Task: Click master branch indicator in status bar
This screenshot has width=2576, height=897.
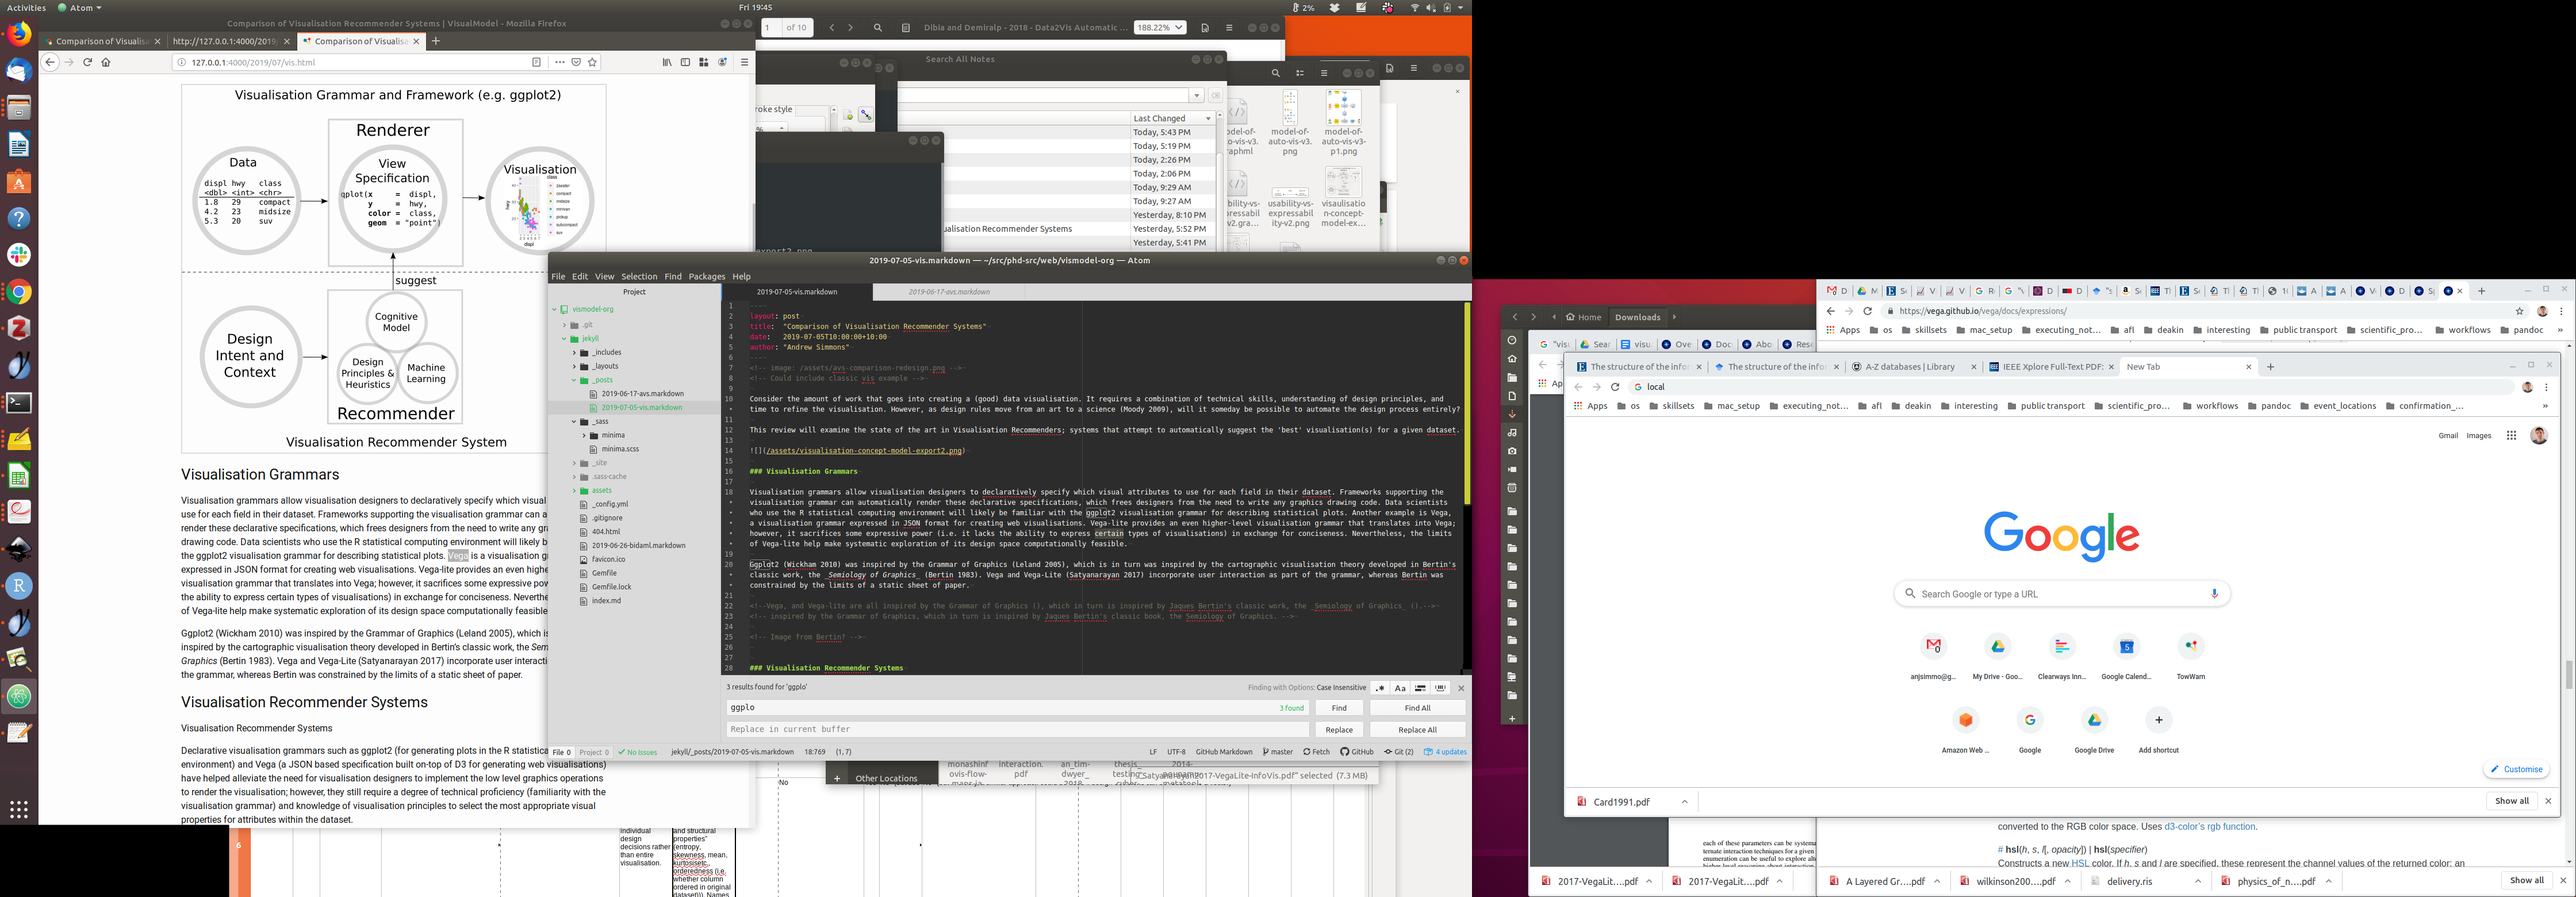Action: coord(1278,752)
